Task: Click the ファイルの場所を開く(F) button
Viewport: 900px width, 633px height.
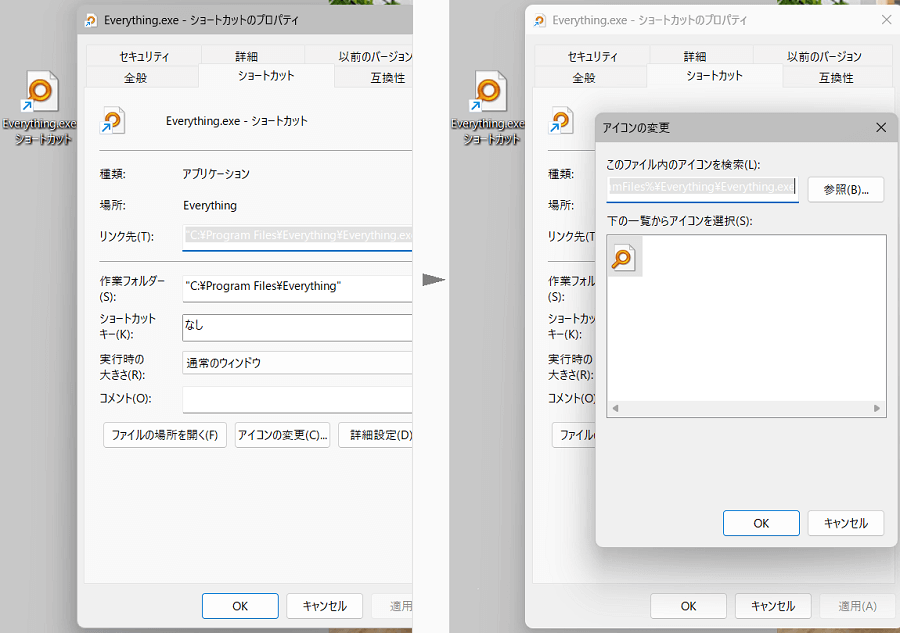Action: point(165,435)
